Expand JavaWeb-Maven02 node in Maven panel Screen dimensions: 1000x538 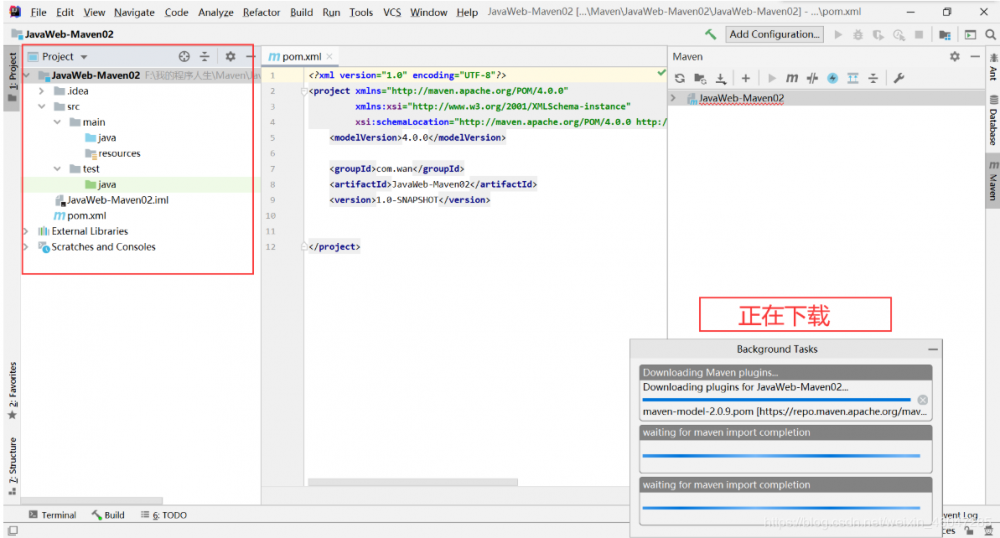(x=674, y=98)
